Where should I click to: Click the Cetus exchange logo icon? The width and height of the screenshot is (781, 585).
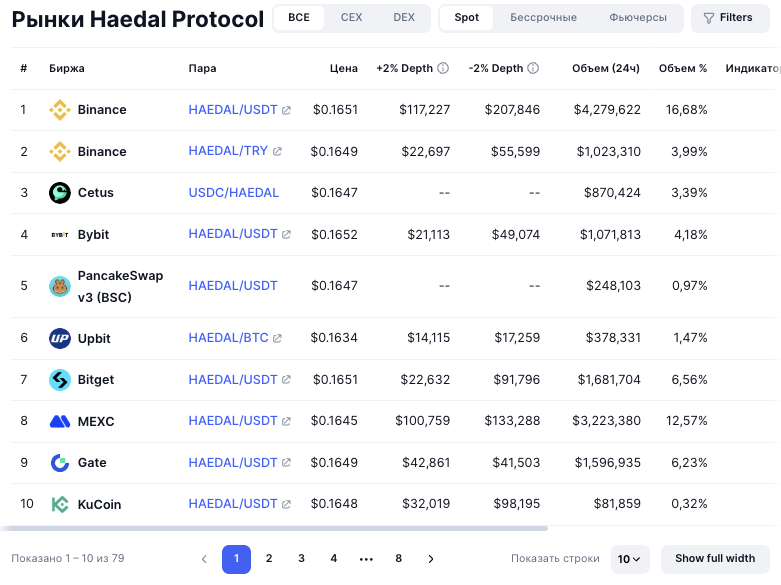point(60,193)
